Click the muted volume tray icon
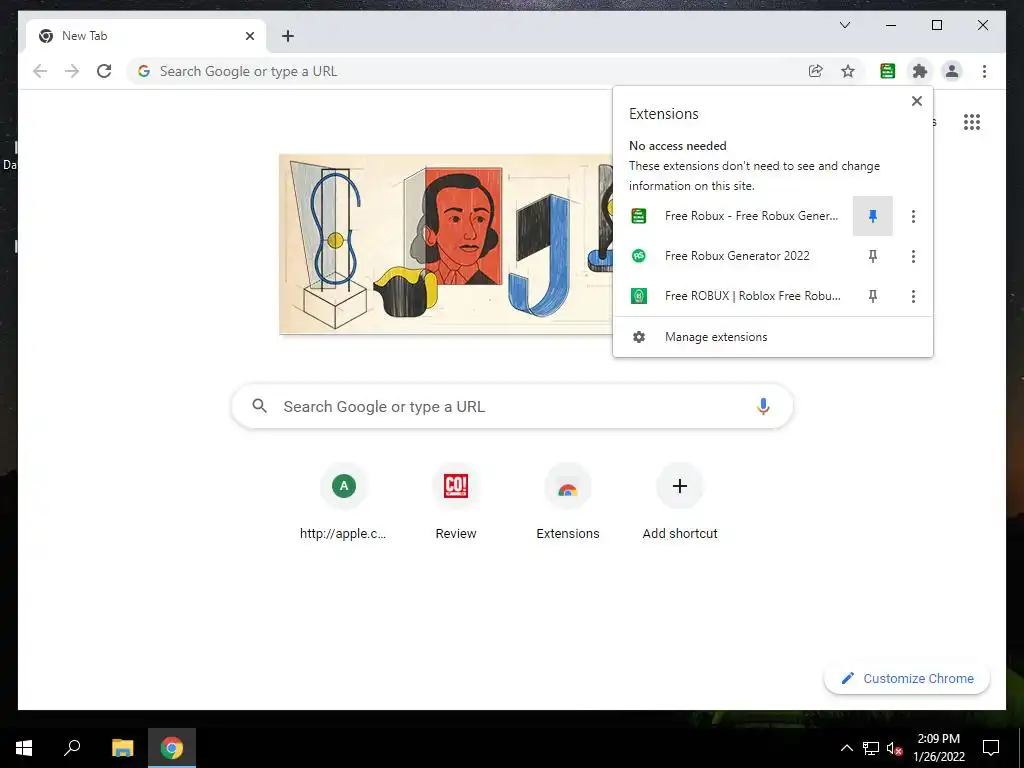1024x768 pixels. coord(894,748)
